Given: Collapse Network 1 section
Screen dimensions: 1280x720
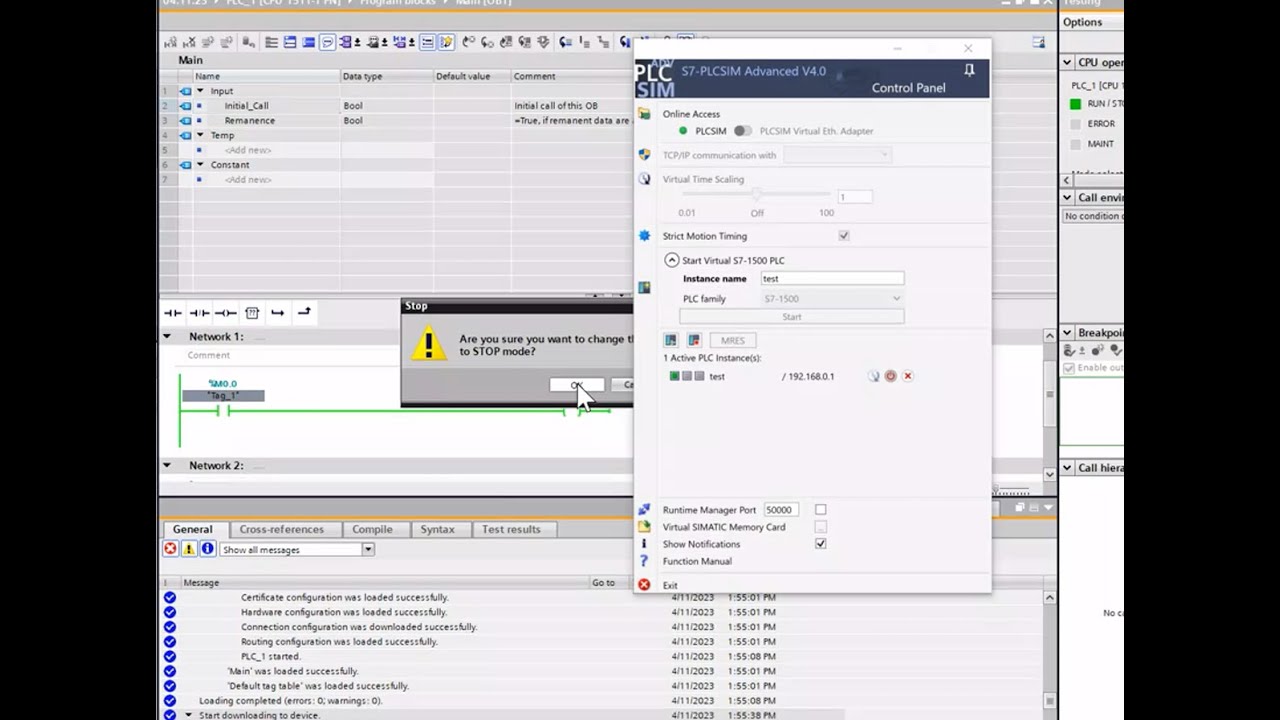Looking at the screenshot, I should pyautogui.click(x=167, y=337).
